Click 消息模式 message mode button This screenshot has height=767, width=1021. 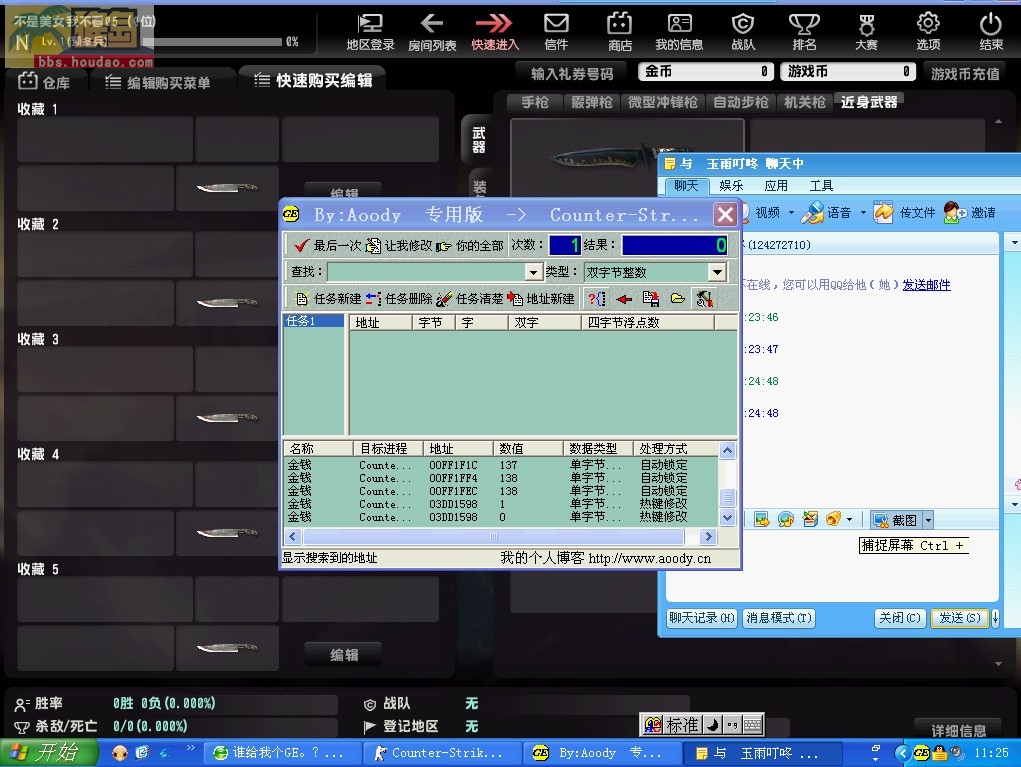tap(779, 618)
